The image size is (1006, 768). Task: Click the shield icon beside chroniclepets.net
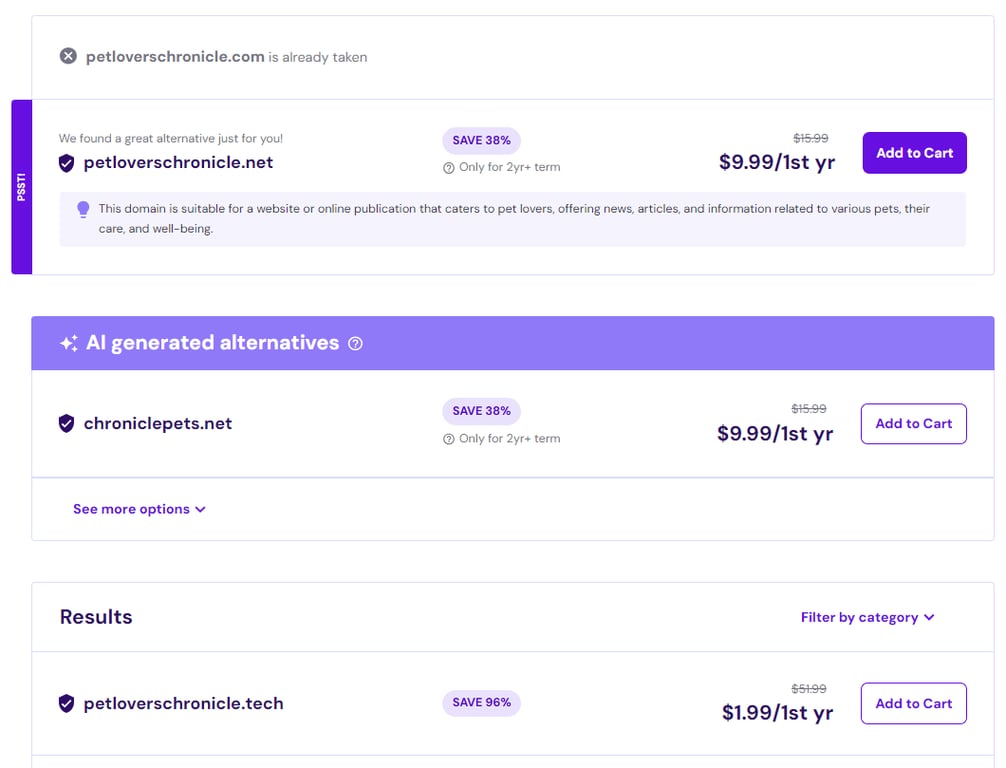(66, 423)
